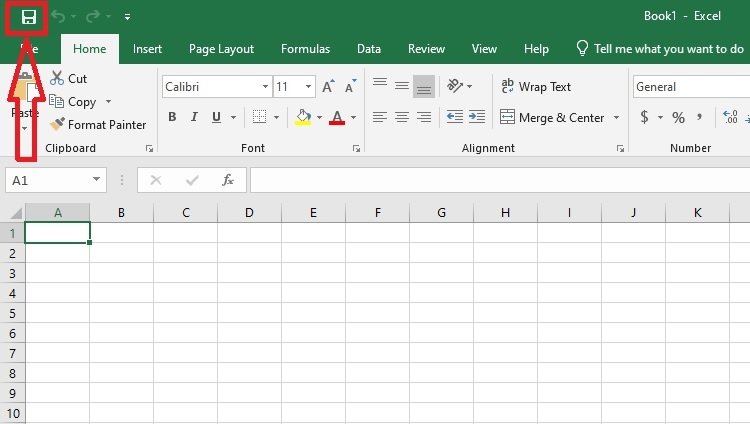Viewport: 750px width, 424px height.
Task: Apply Accounting dollar format
Action: pyautogui.click(x=645, y=117)
